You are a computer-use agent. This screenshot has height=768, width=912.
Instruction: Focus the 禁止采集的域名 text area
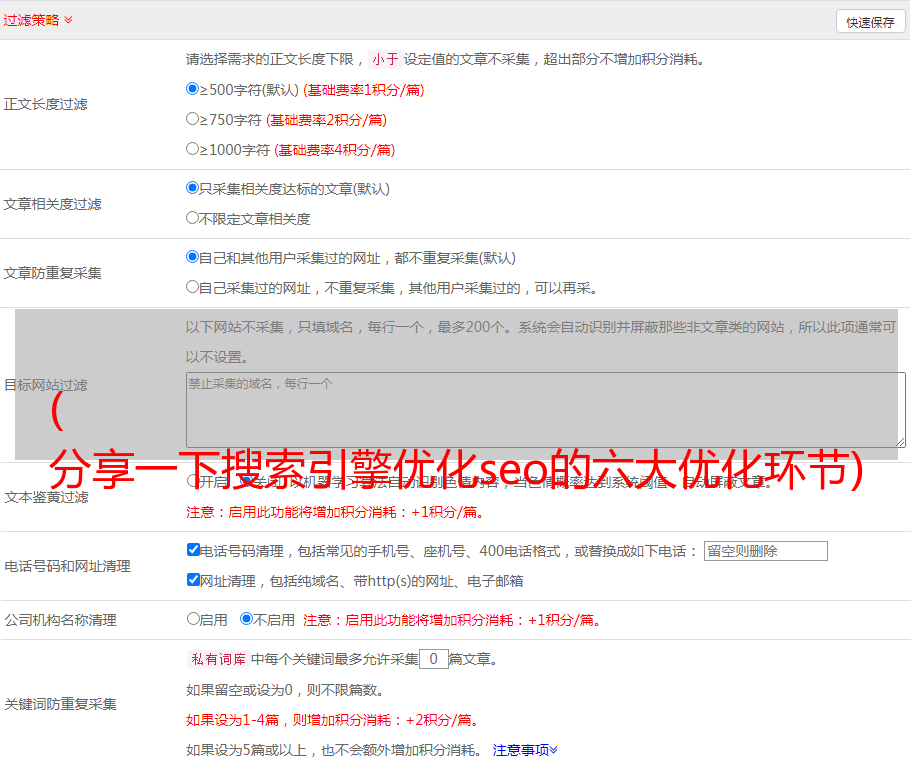545,410
